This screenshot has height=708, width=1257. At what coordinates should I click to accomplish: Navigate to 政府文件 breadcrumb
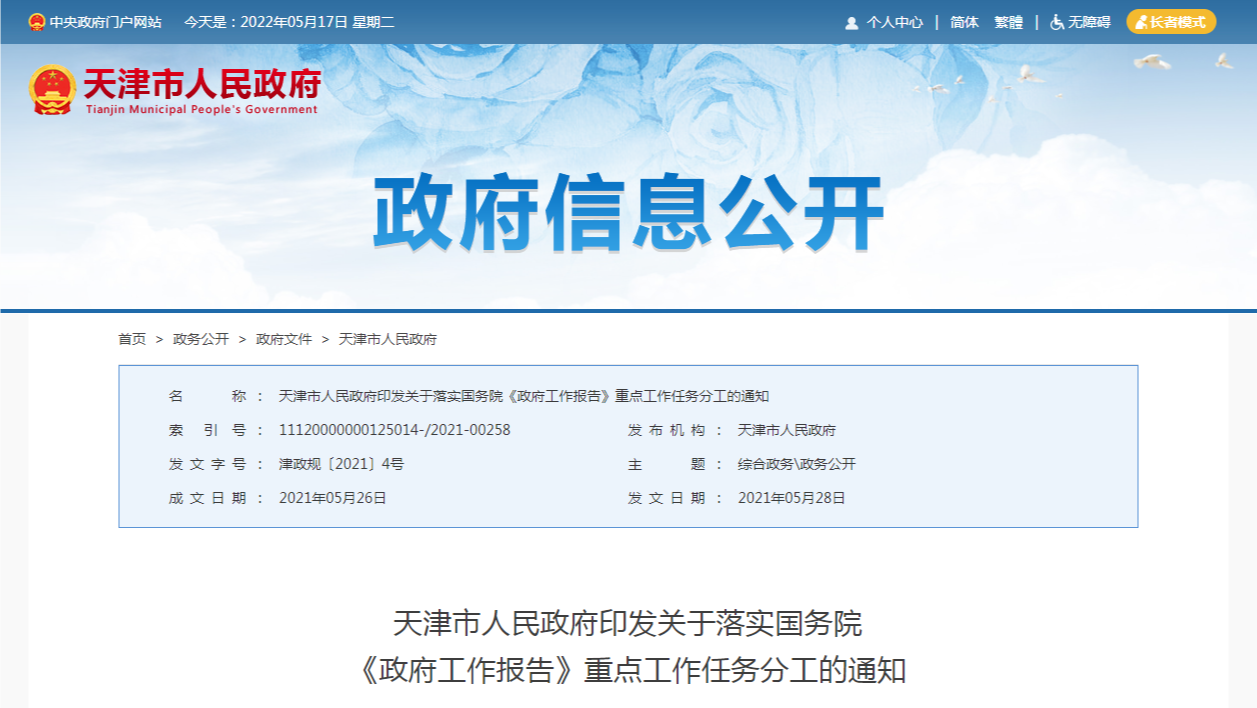pyautogui.click(x=284, y=339)
